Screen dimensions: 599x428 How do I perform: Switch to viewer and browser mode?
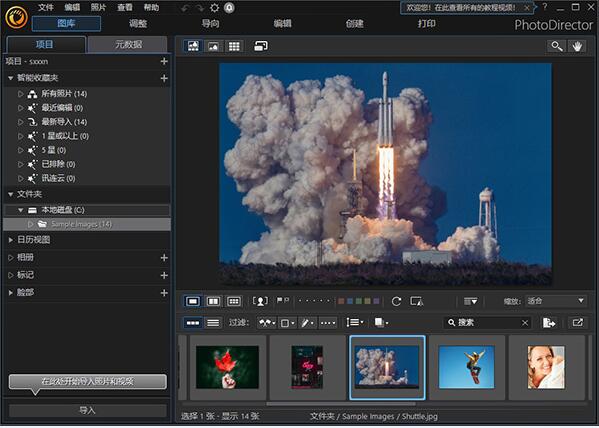pyautogui.click(x=193, y=46)
